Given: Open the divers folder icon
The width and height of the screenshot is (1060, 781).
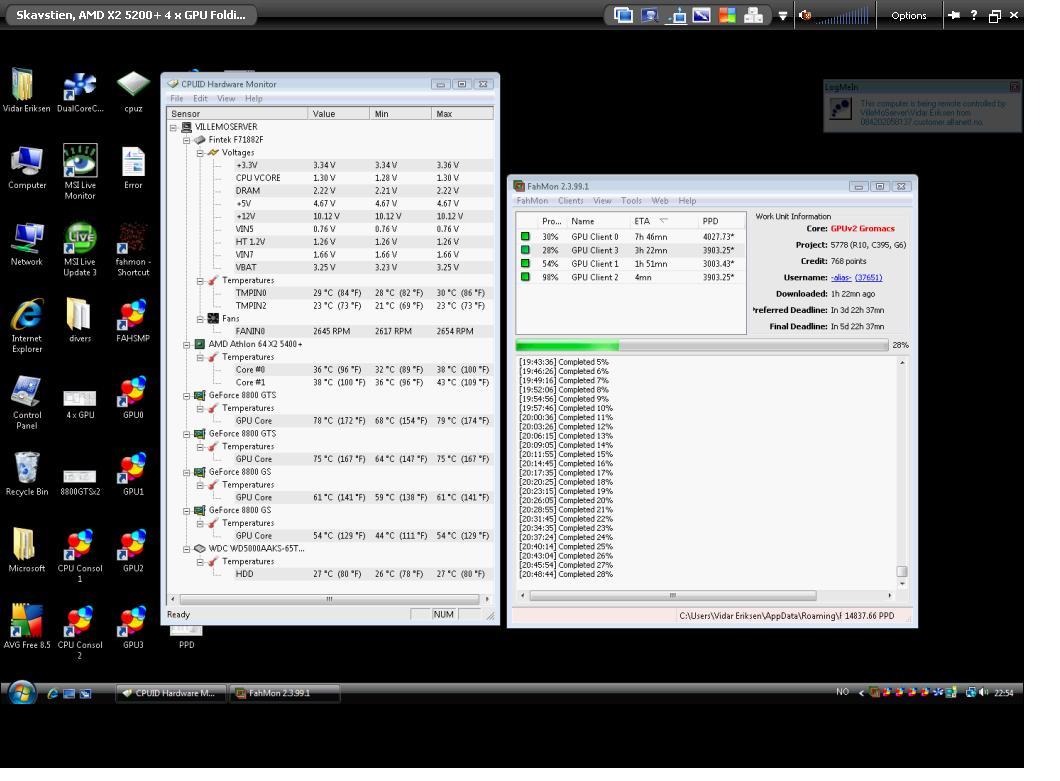Looking at the screenshot, I should pyautogui.click(x=80, y=321).
